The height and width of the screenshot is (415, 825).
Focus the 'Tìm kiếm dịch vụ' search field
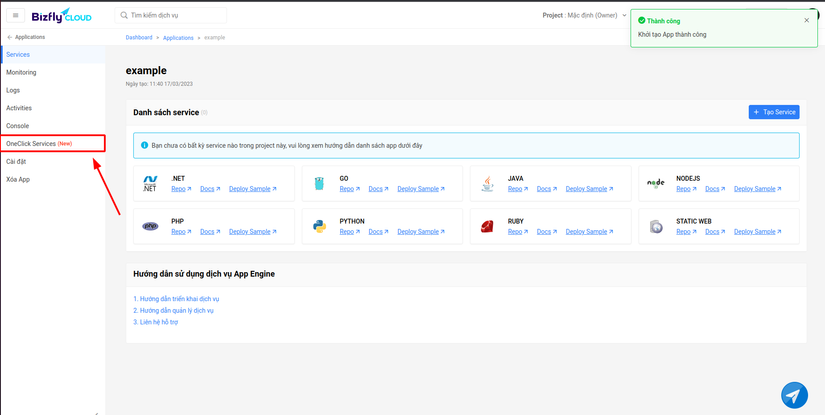click(x=170, y=15)
